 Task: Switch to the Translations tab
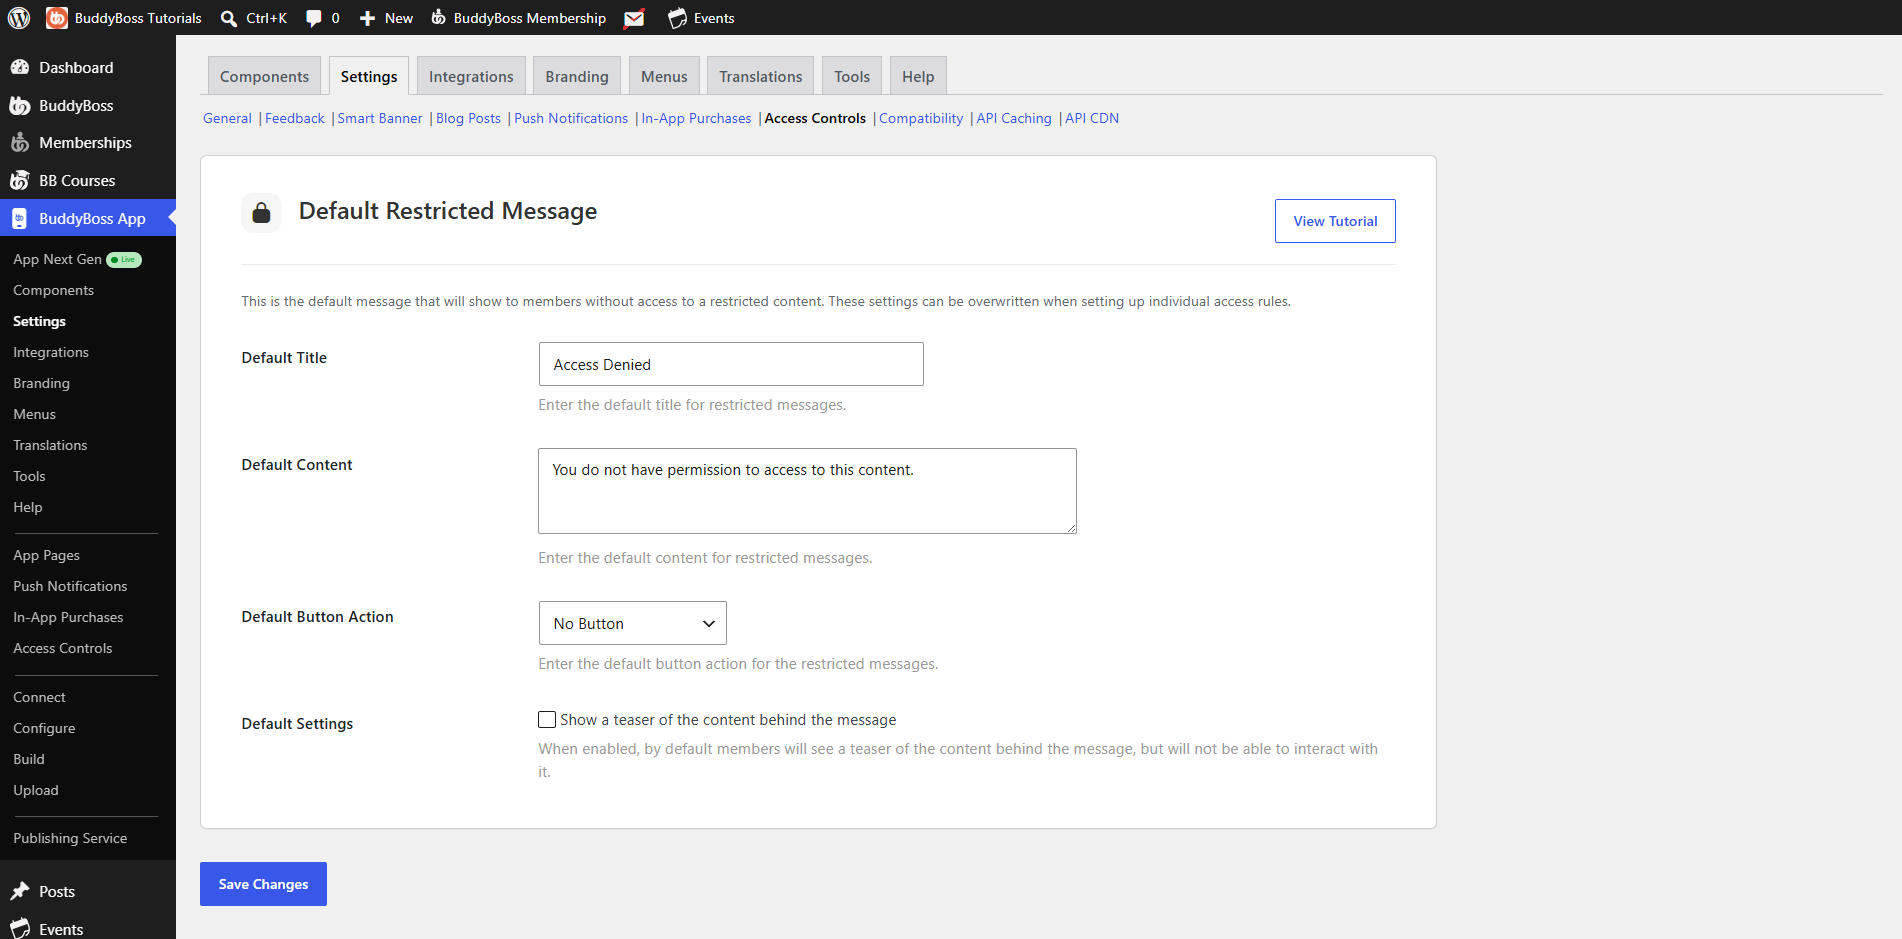point(761,76)
